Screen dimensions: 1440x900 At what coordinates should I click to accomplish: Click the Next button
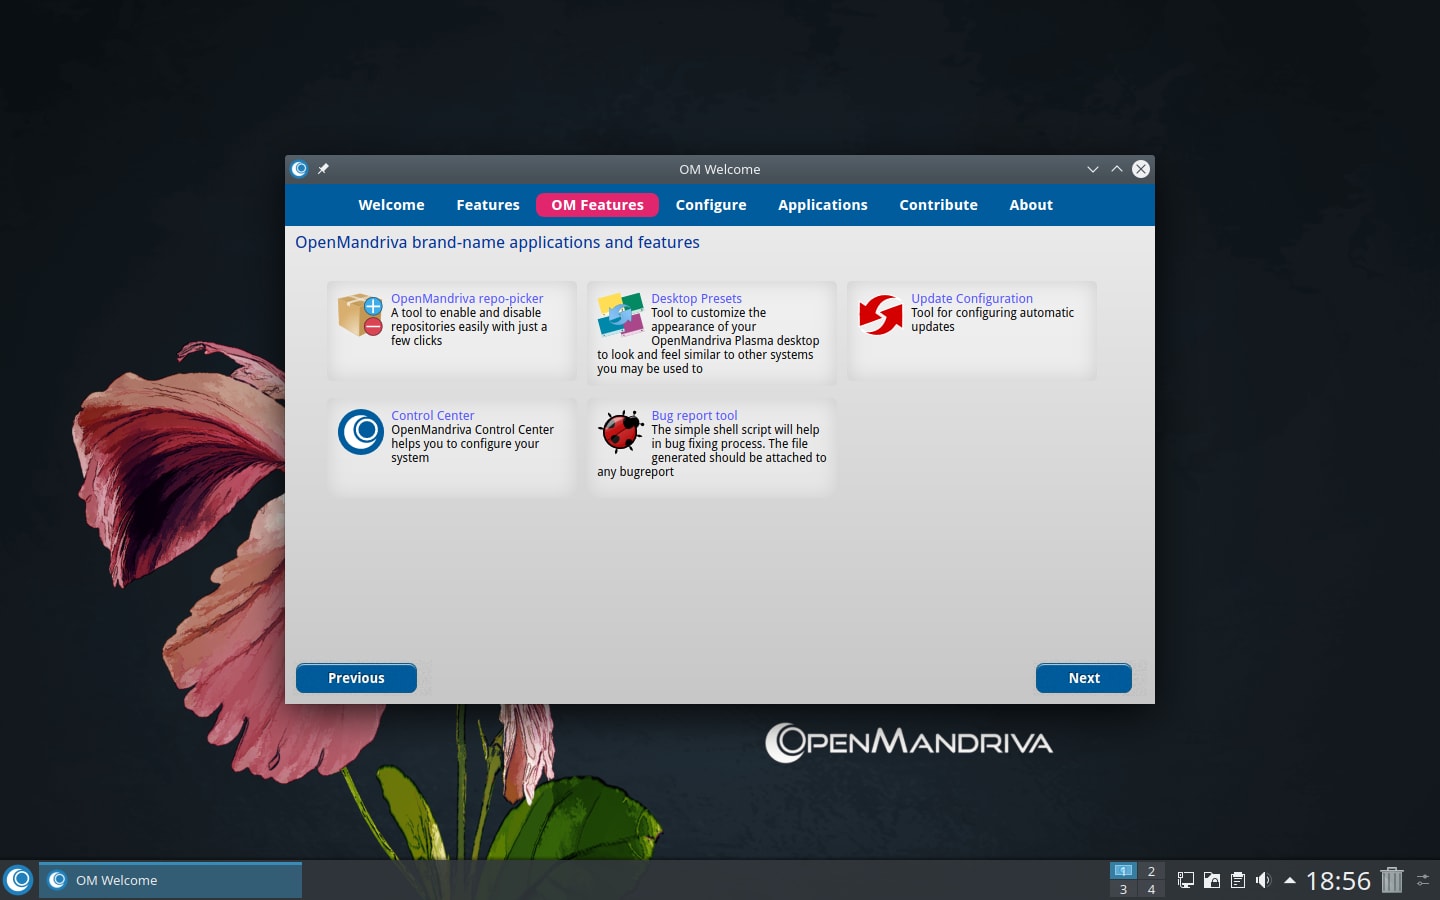1084,678
